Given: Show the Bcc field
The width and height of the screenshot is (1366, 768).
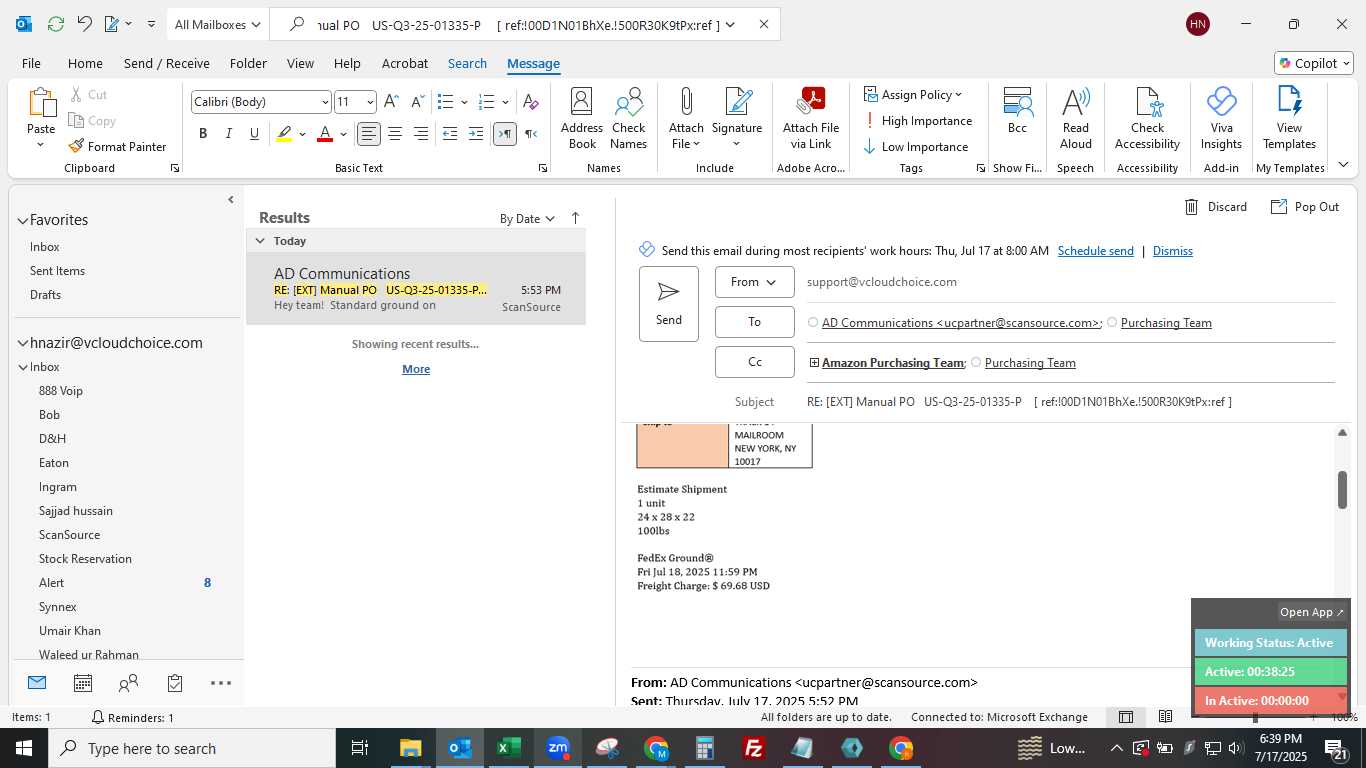Looking at the screenshot, I should (x=1017, y=110).
